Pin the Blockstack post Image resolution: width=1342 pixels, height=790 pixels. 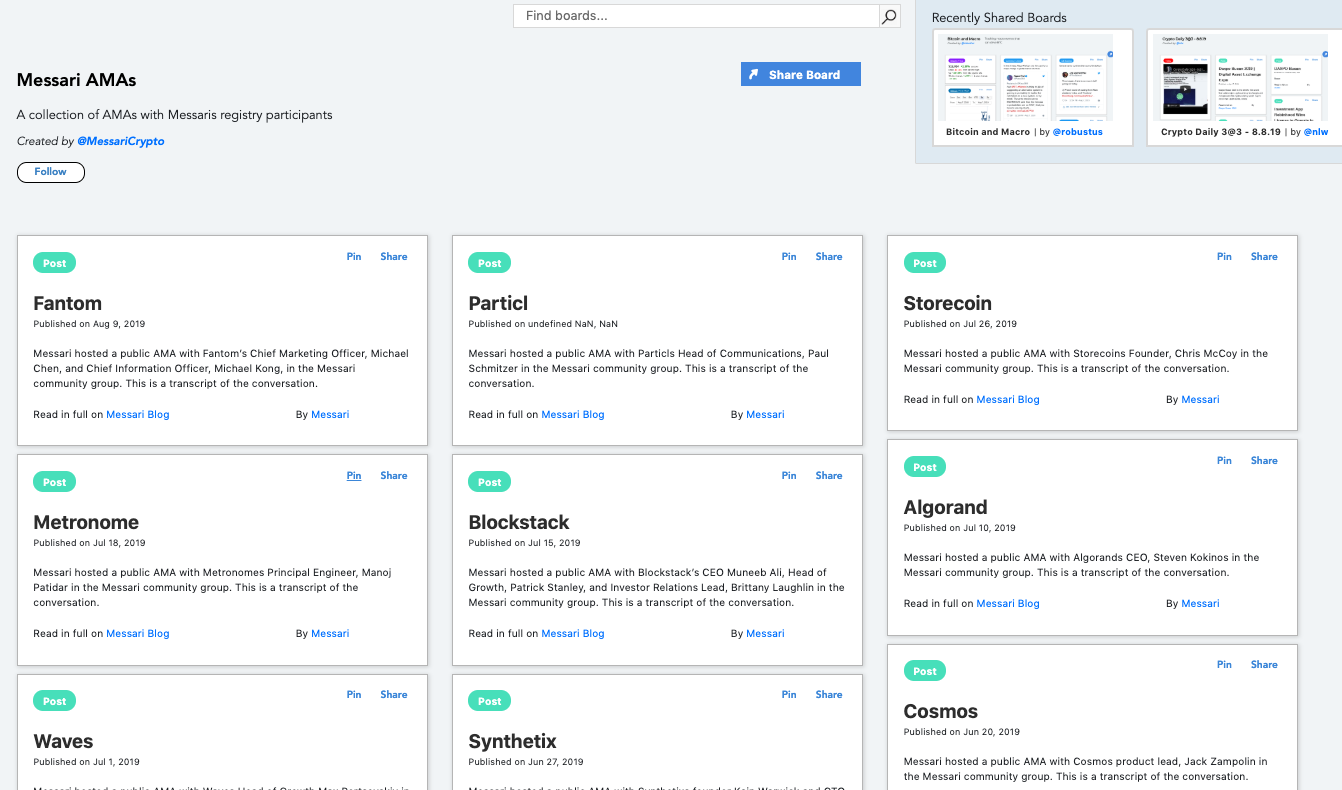(x=789, y=476)
